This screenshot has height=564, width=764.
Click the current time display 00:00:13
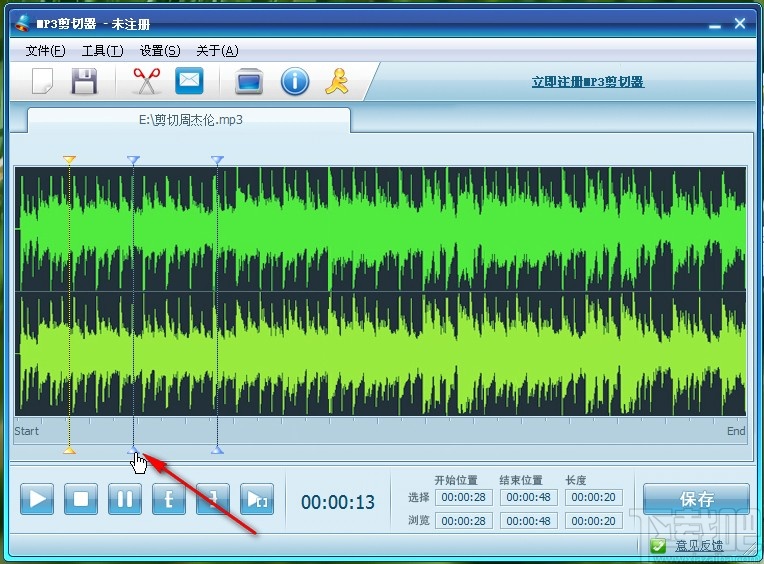coord(338,502)
